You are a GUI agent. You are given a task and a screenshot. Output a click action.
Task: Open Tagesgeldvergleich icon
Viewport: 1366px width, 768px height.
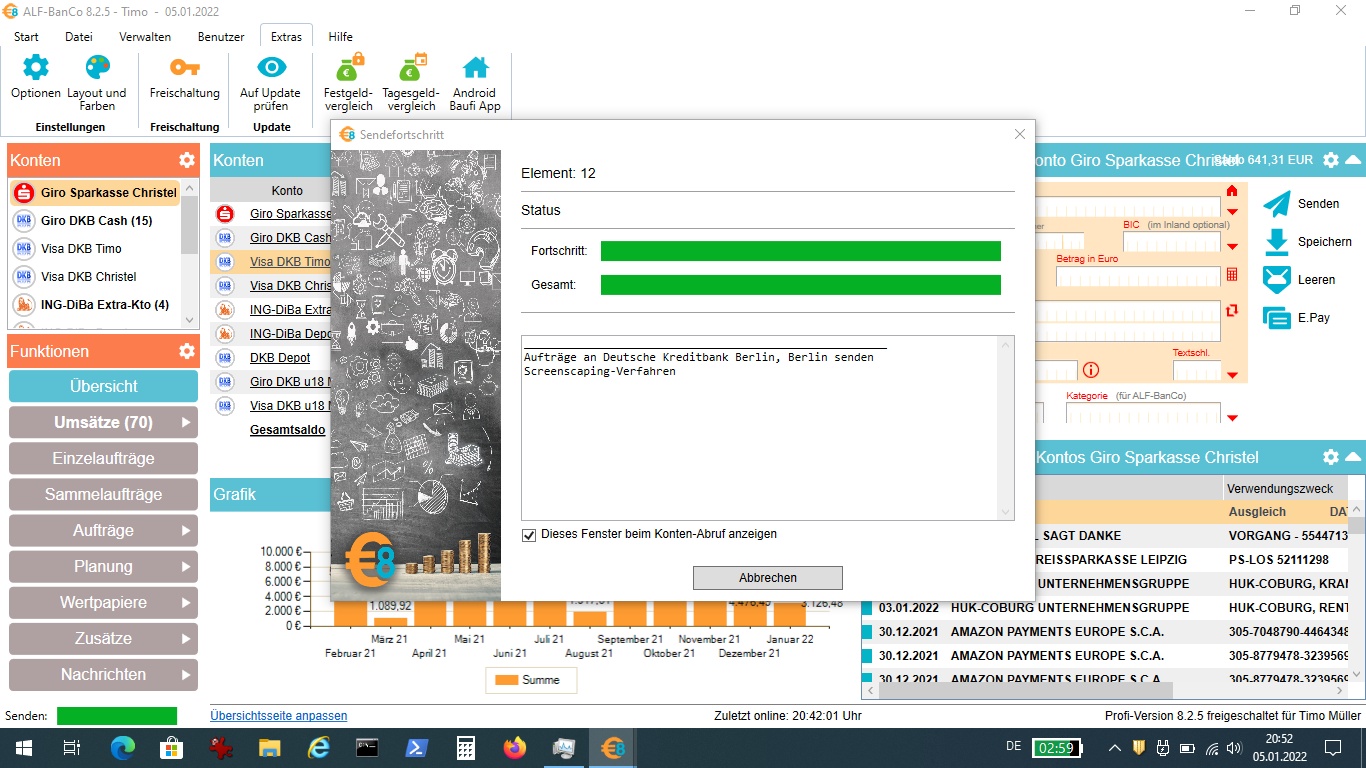point(412,67)
